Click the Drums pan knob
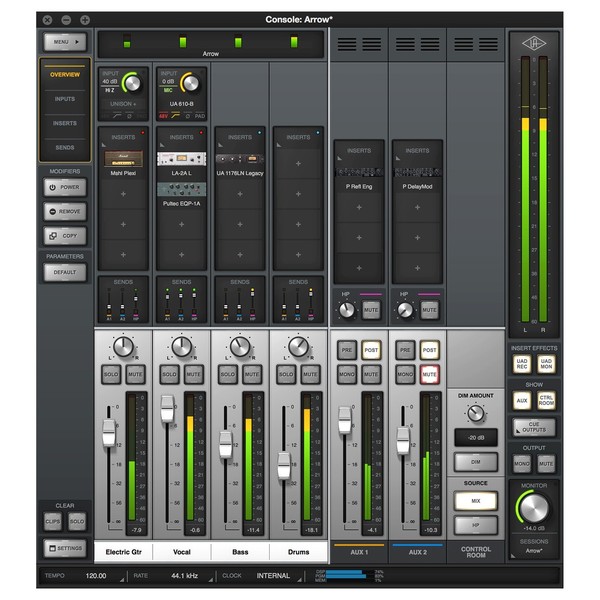The width and height of the screenshot is (600, 600). click(x=298, y=347)
